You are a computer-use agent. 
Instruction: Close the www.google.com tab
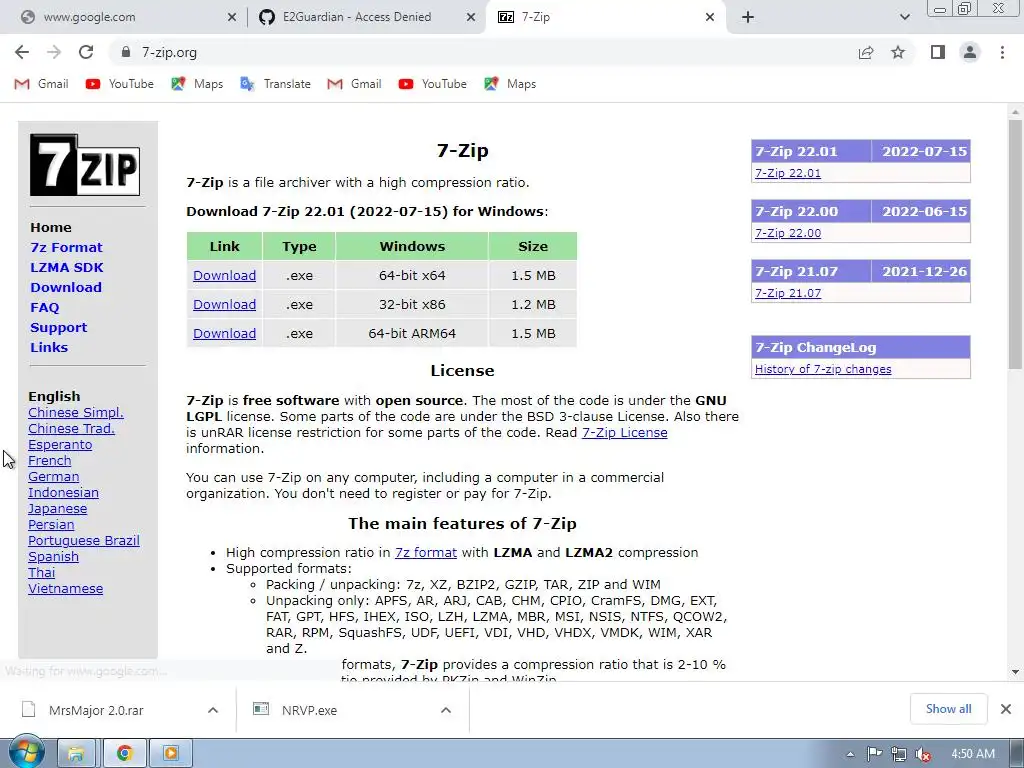(232, 18)
